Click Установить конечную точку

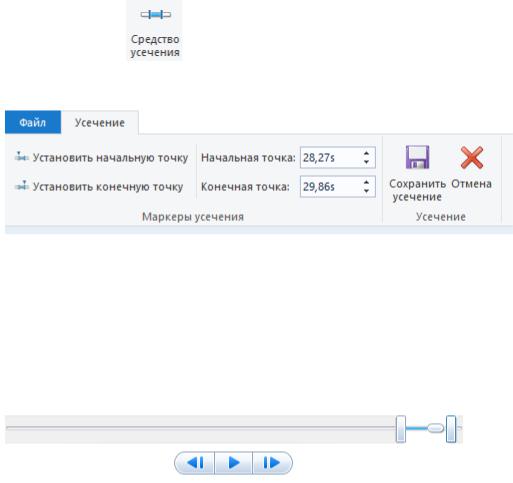point(99,186)
